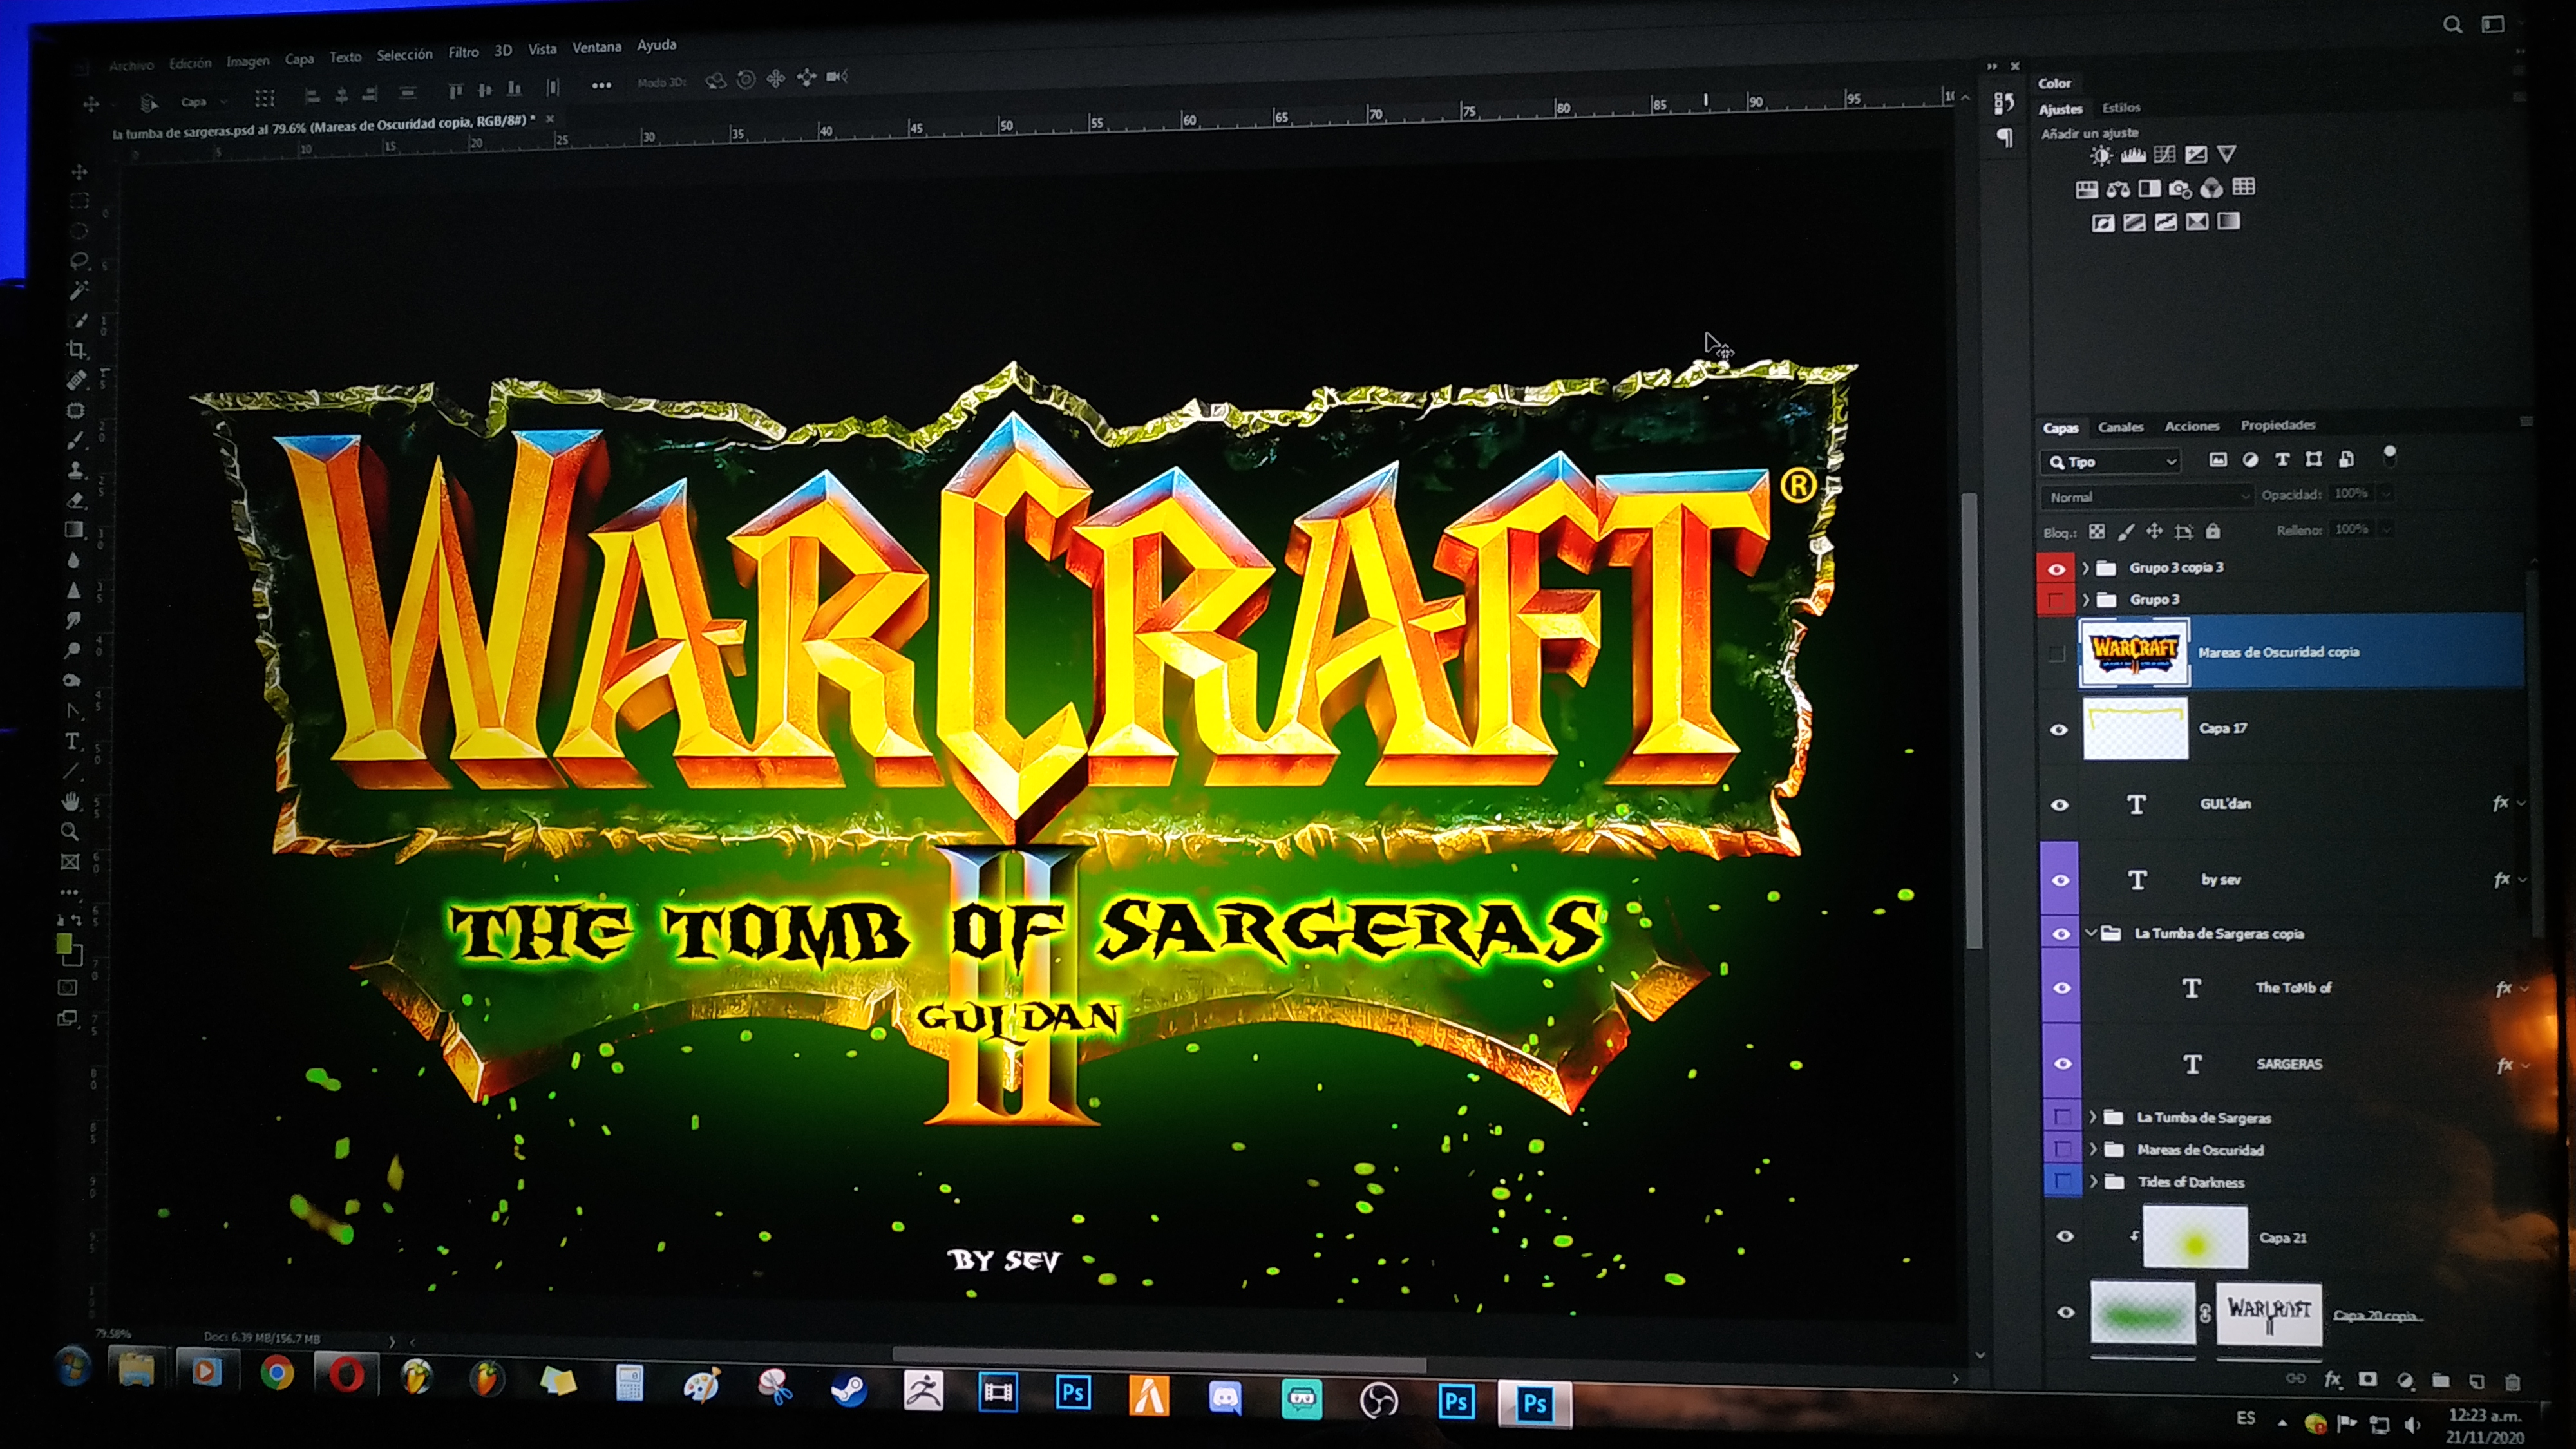Image resolution: width=2576 pixels, height=1449 pixels.
Task: Open Google Chrome from the taskbar
Action: (x=277, y=1373)
